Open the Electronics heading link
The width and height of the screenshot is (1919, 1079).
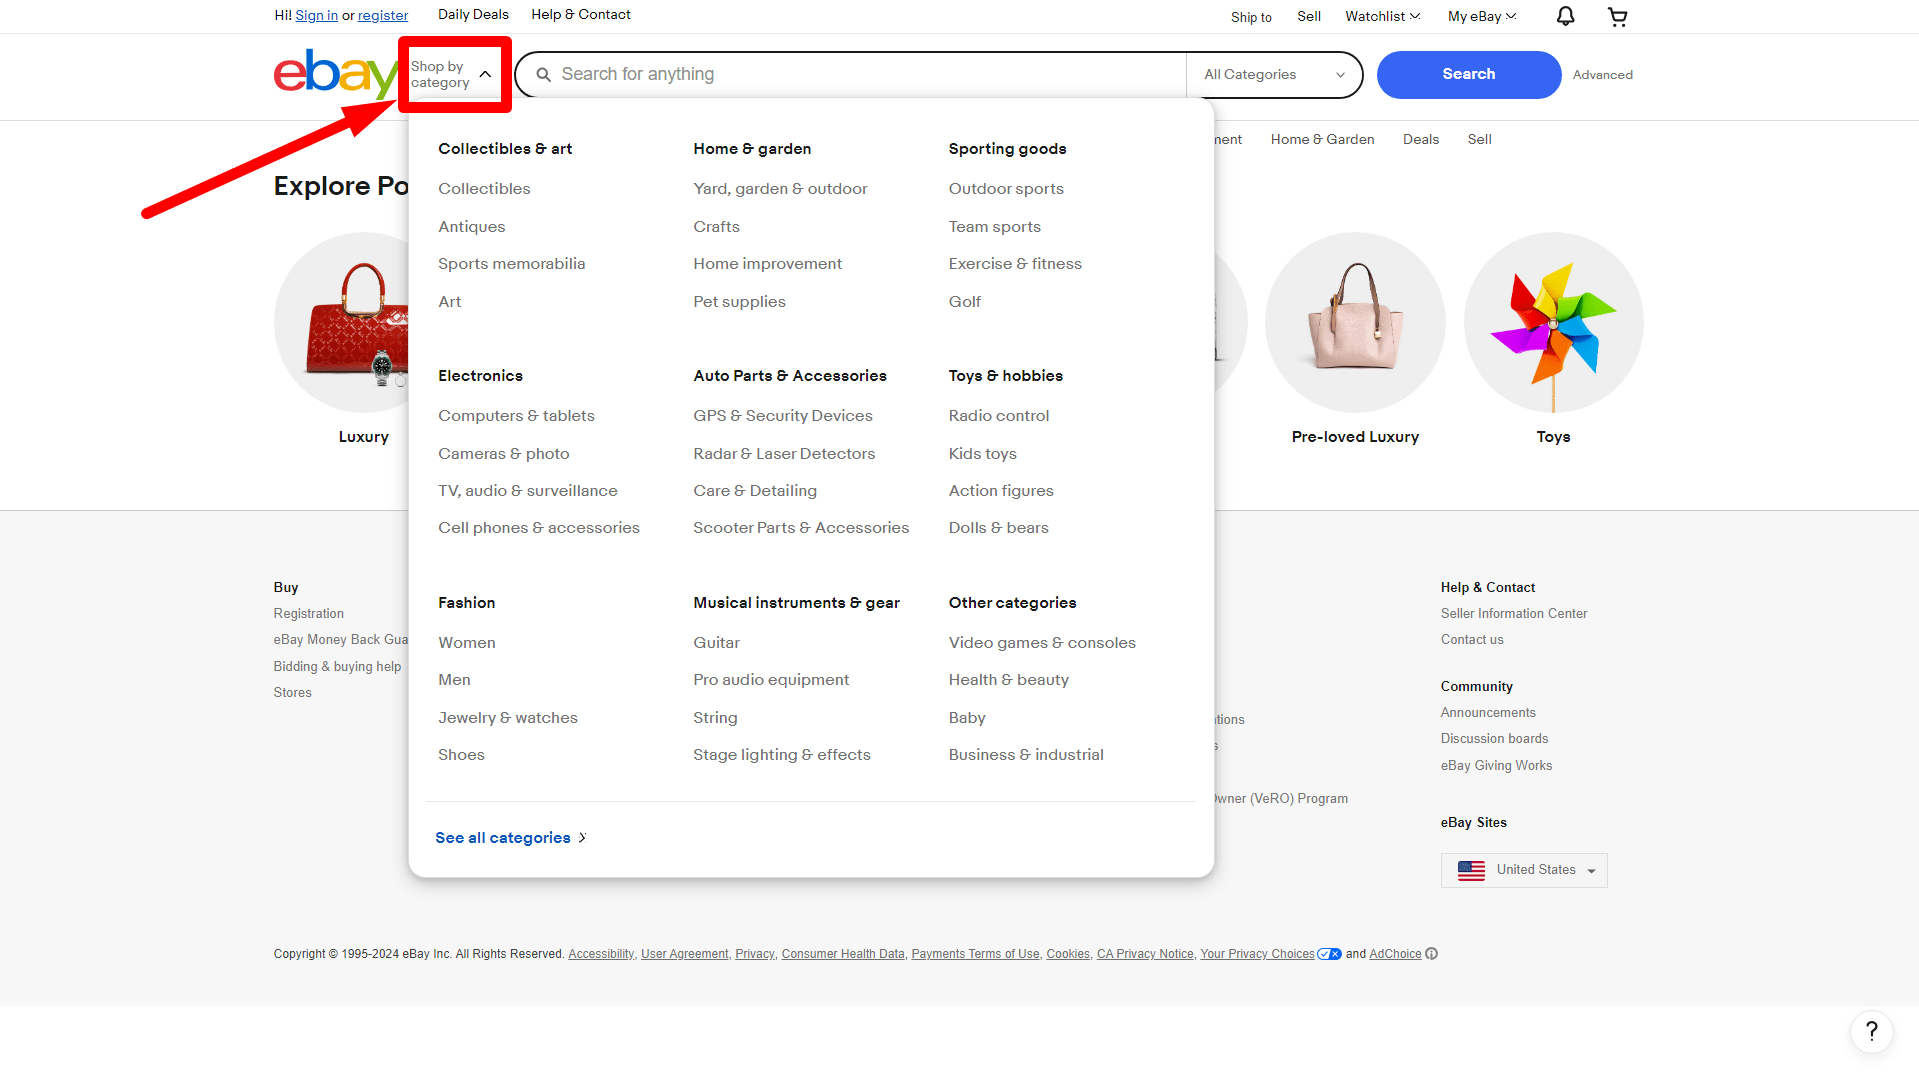click(480, 376)
